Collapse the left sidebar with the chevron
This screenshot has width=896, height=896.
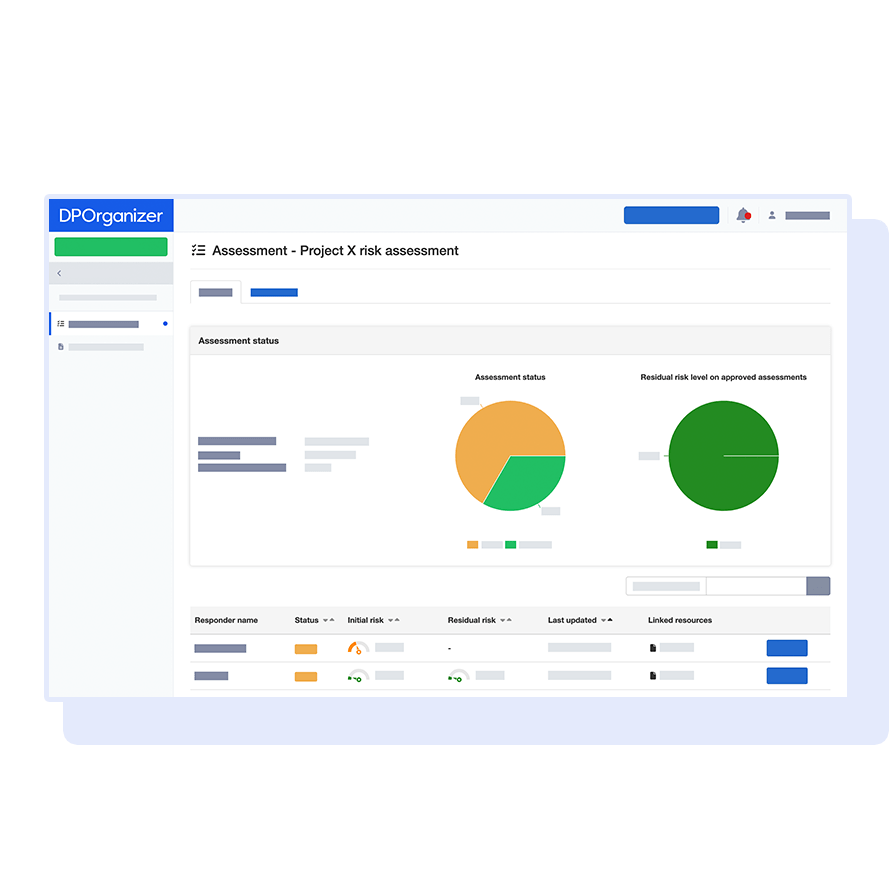(59, 273)
